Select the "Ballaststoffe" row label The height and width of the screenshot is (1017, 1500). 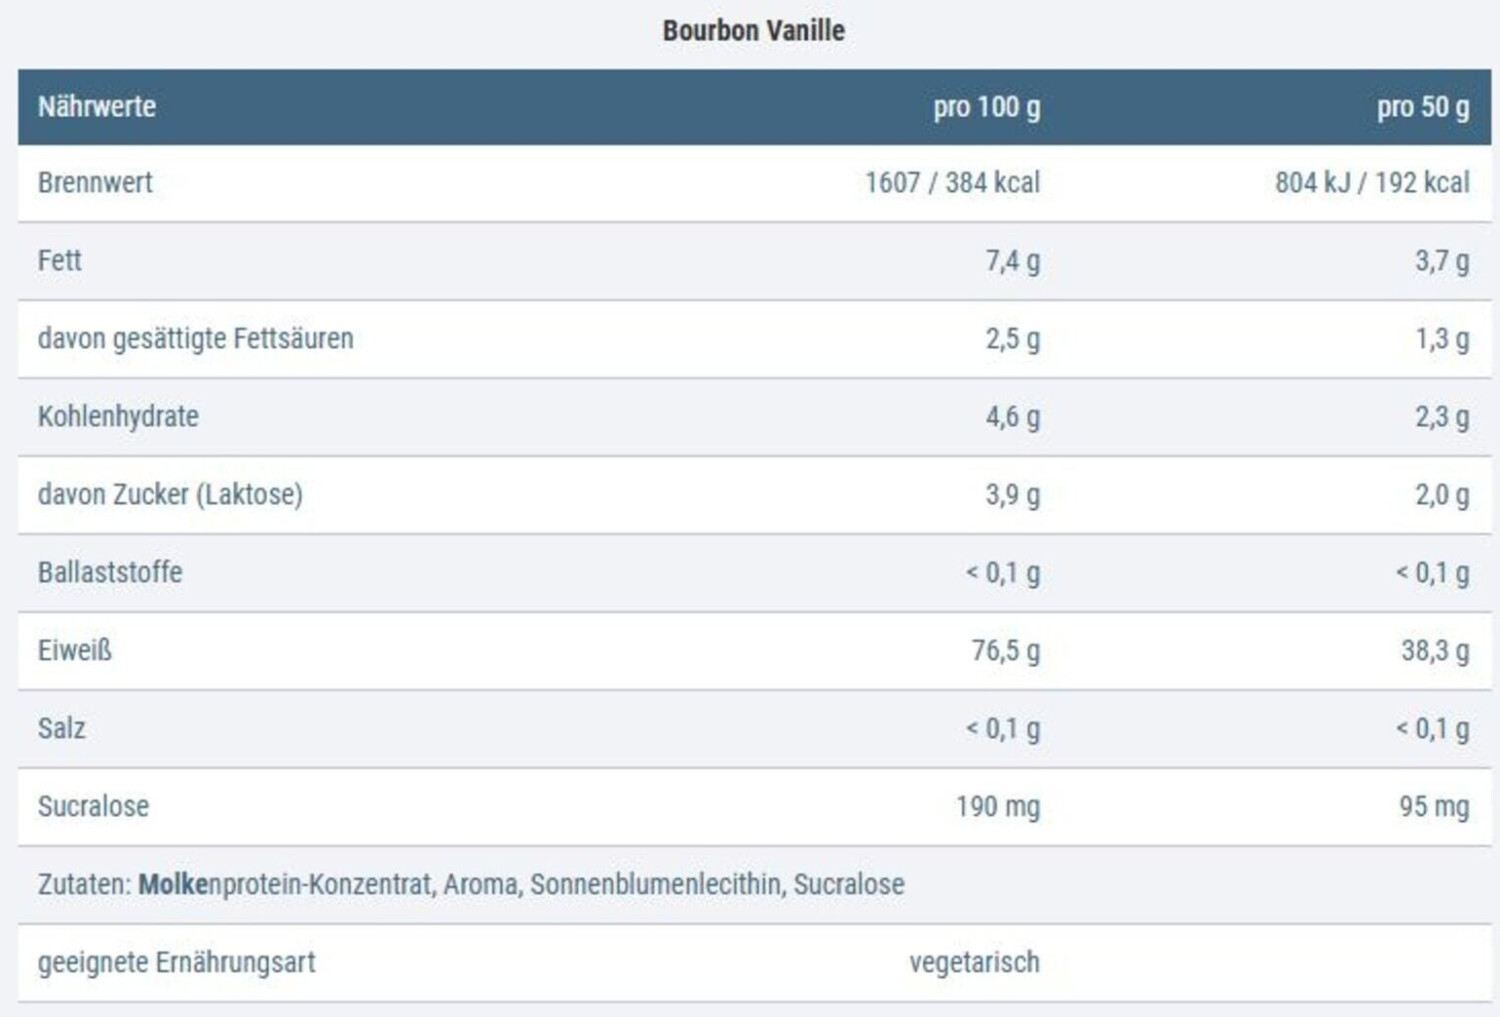[110, 573]
